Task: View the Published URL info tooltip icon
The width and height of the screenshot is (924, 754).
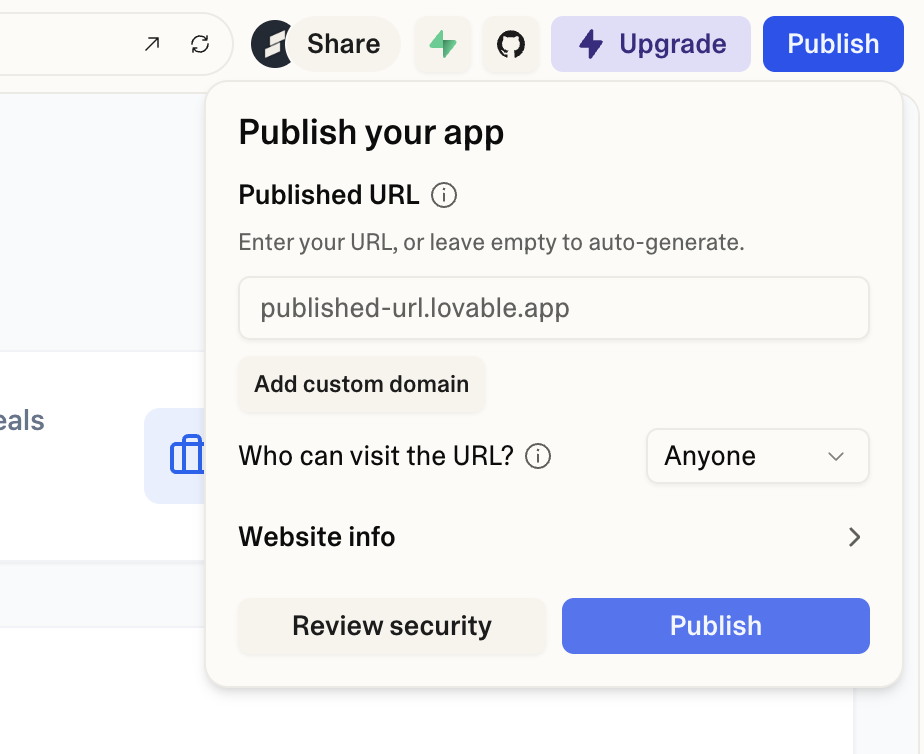Action: pyautogui.click(x=443, y=195)
